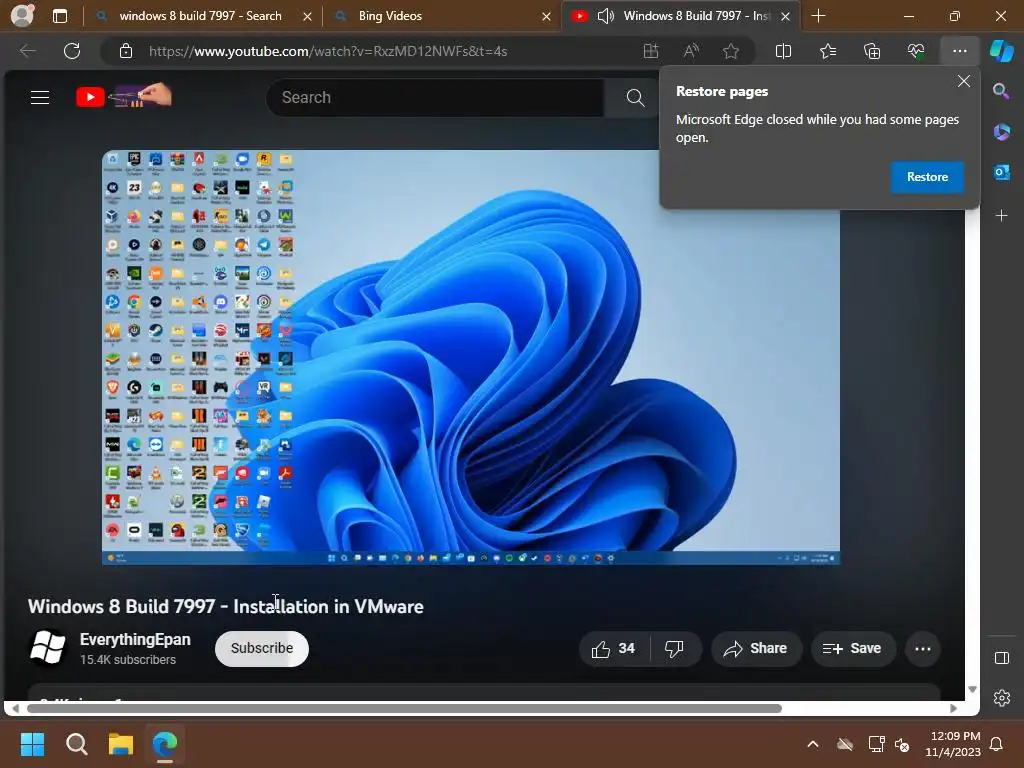Open the Favorites list icon

827,51
